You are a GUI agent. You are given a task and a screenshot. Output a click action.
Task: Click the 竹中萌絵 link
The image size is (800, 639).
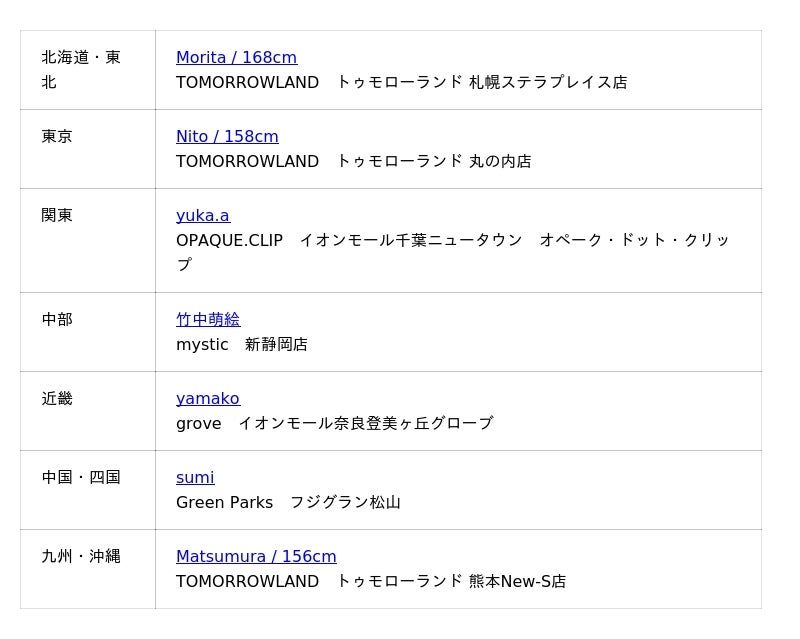[x=208, y=320]
